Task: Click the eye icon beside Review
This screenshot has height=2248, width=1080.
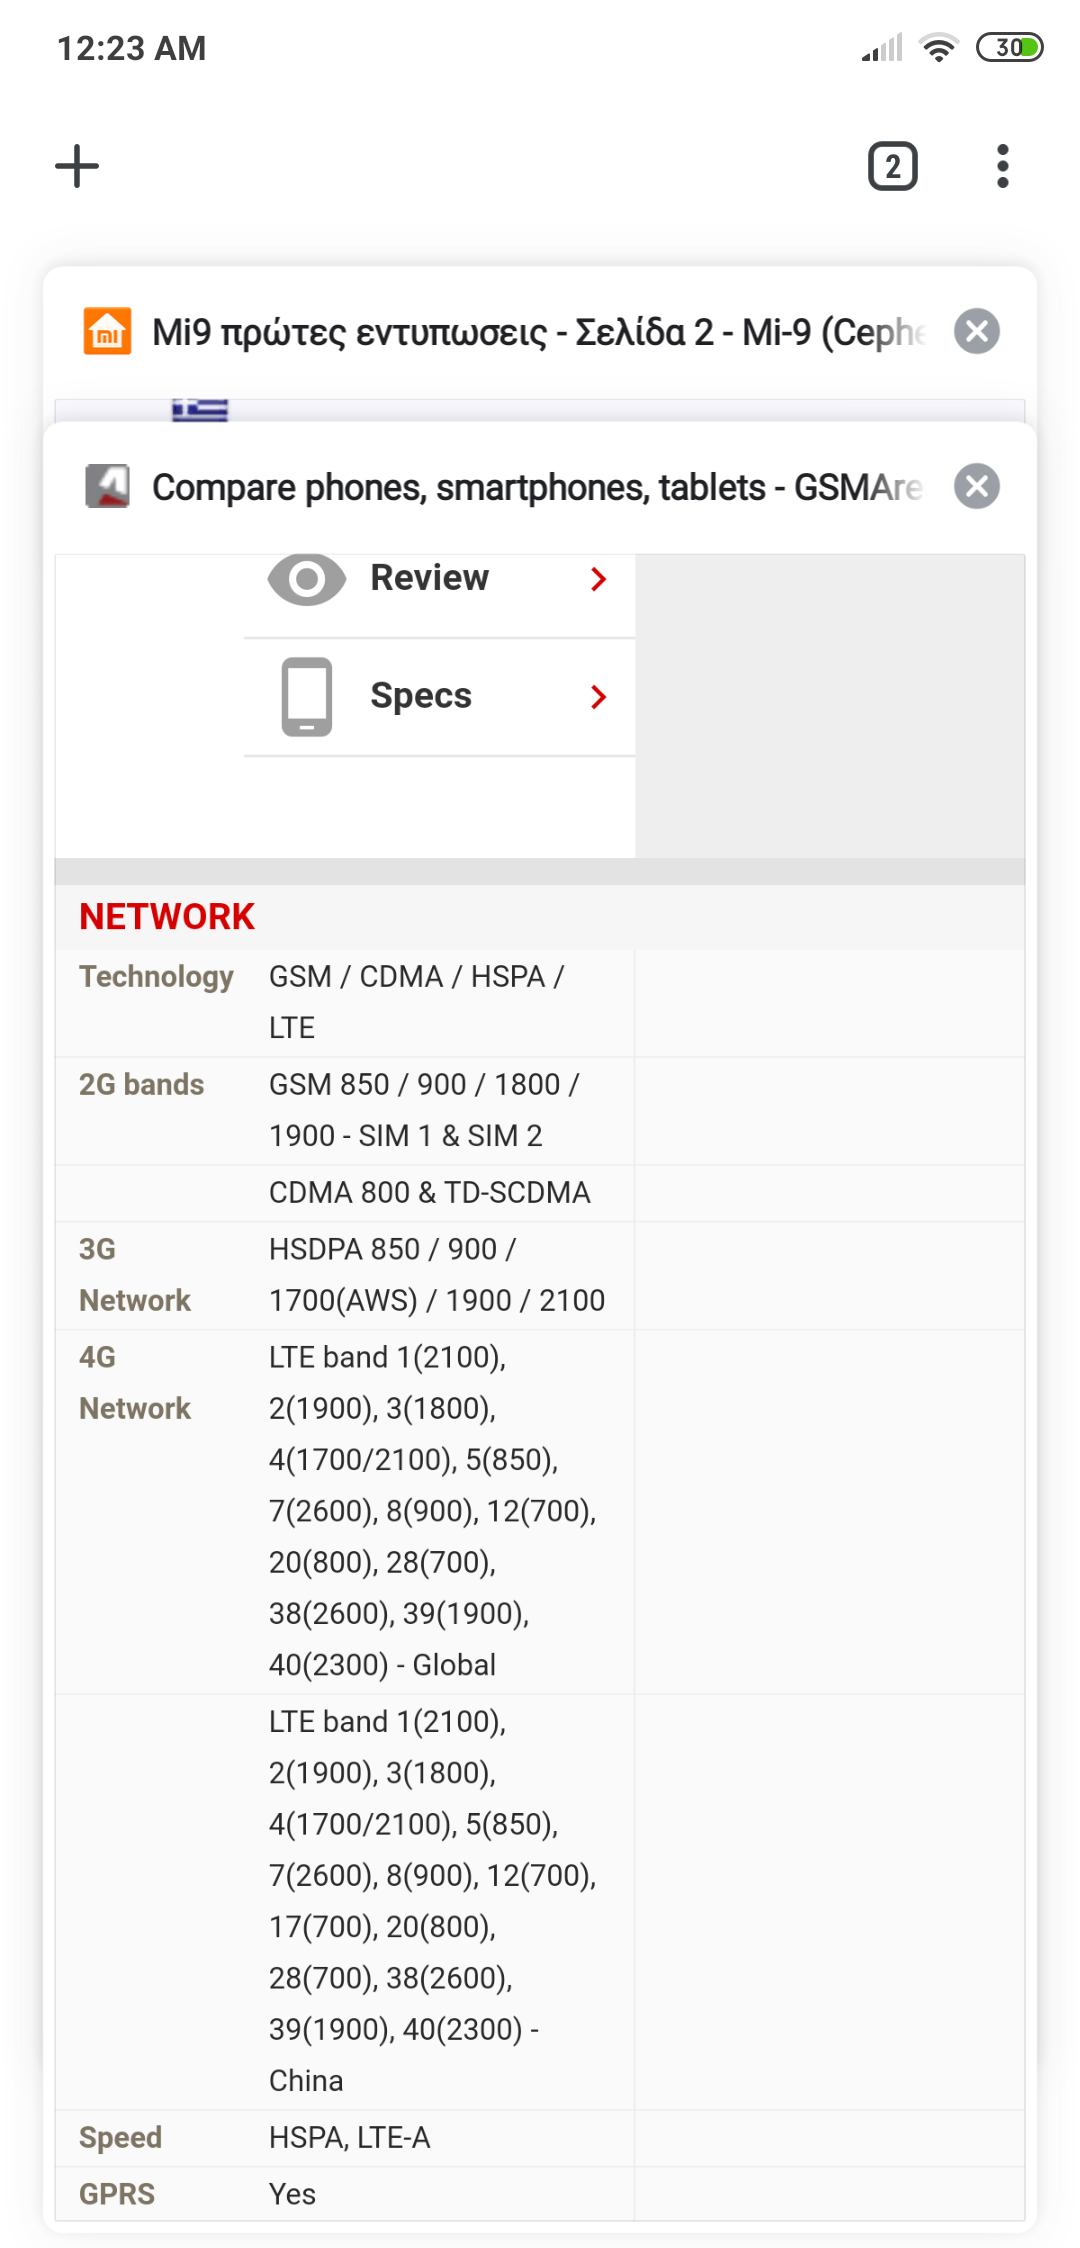Action: [306, 579]
